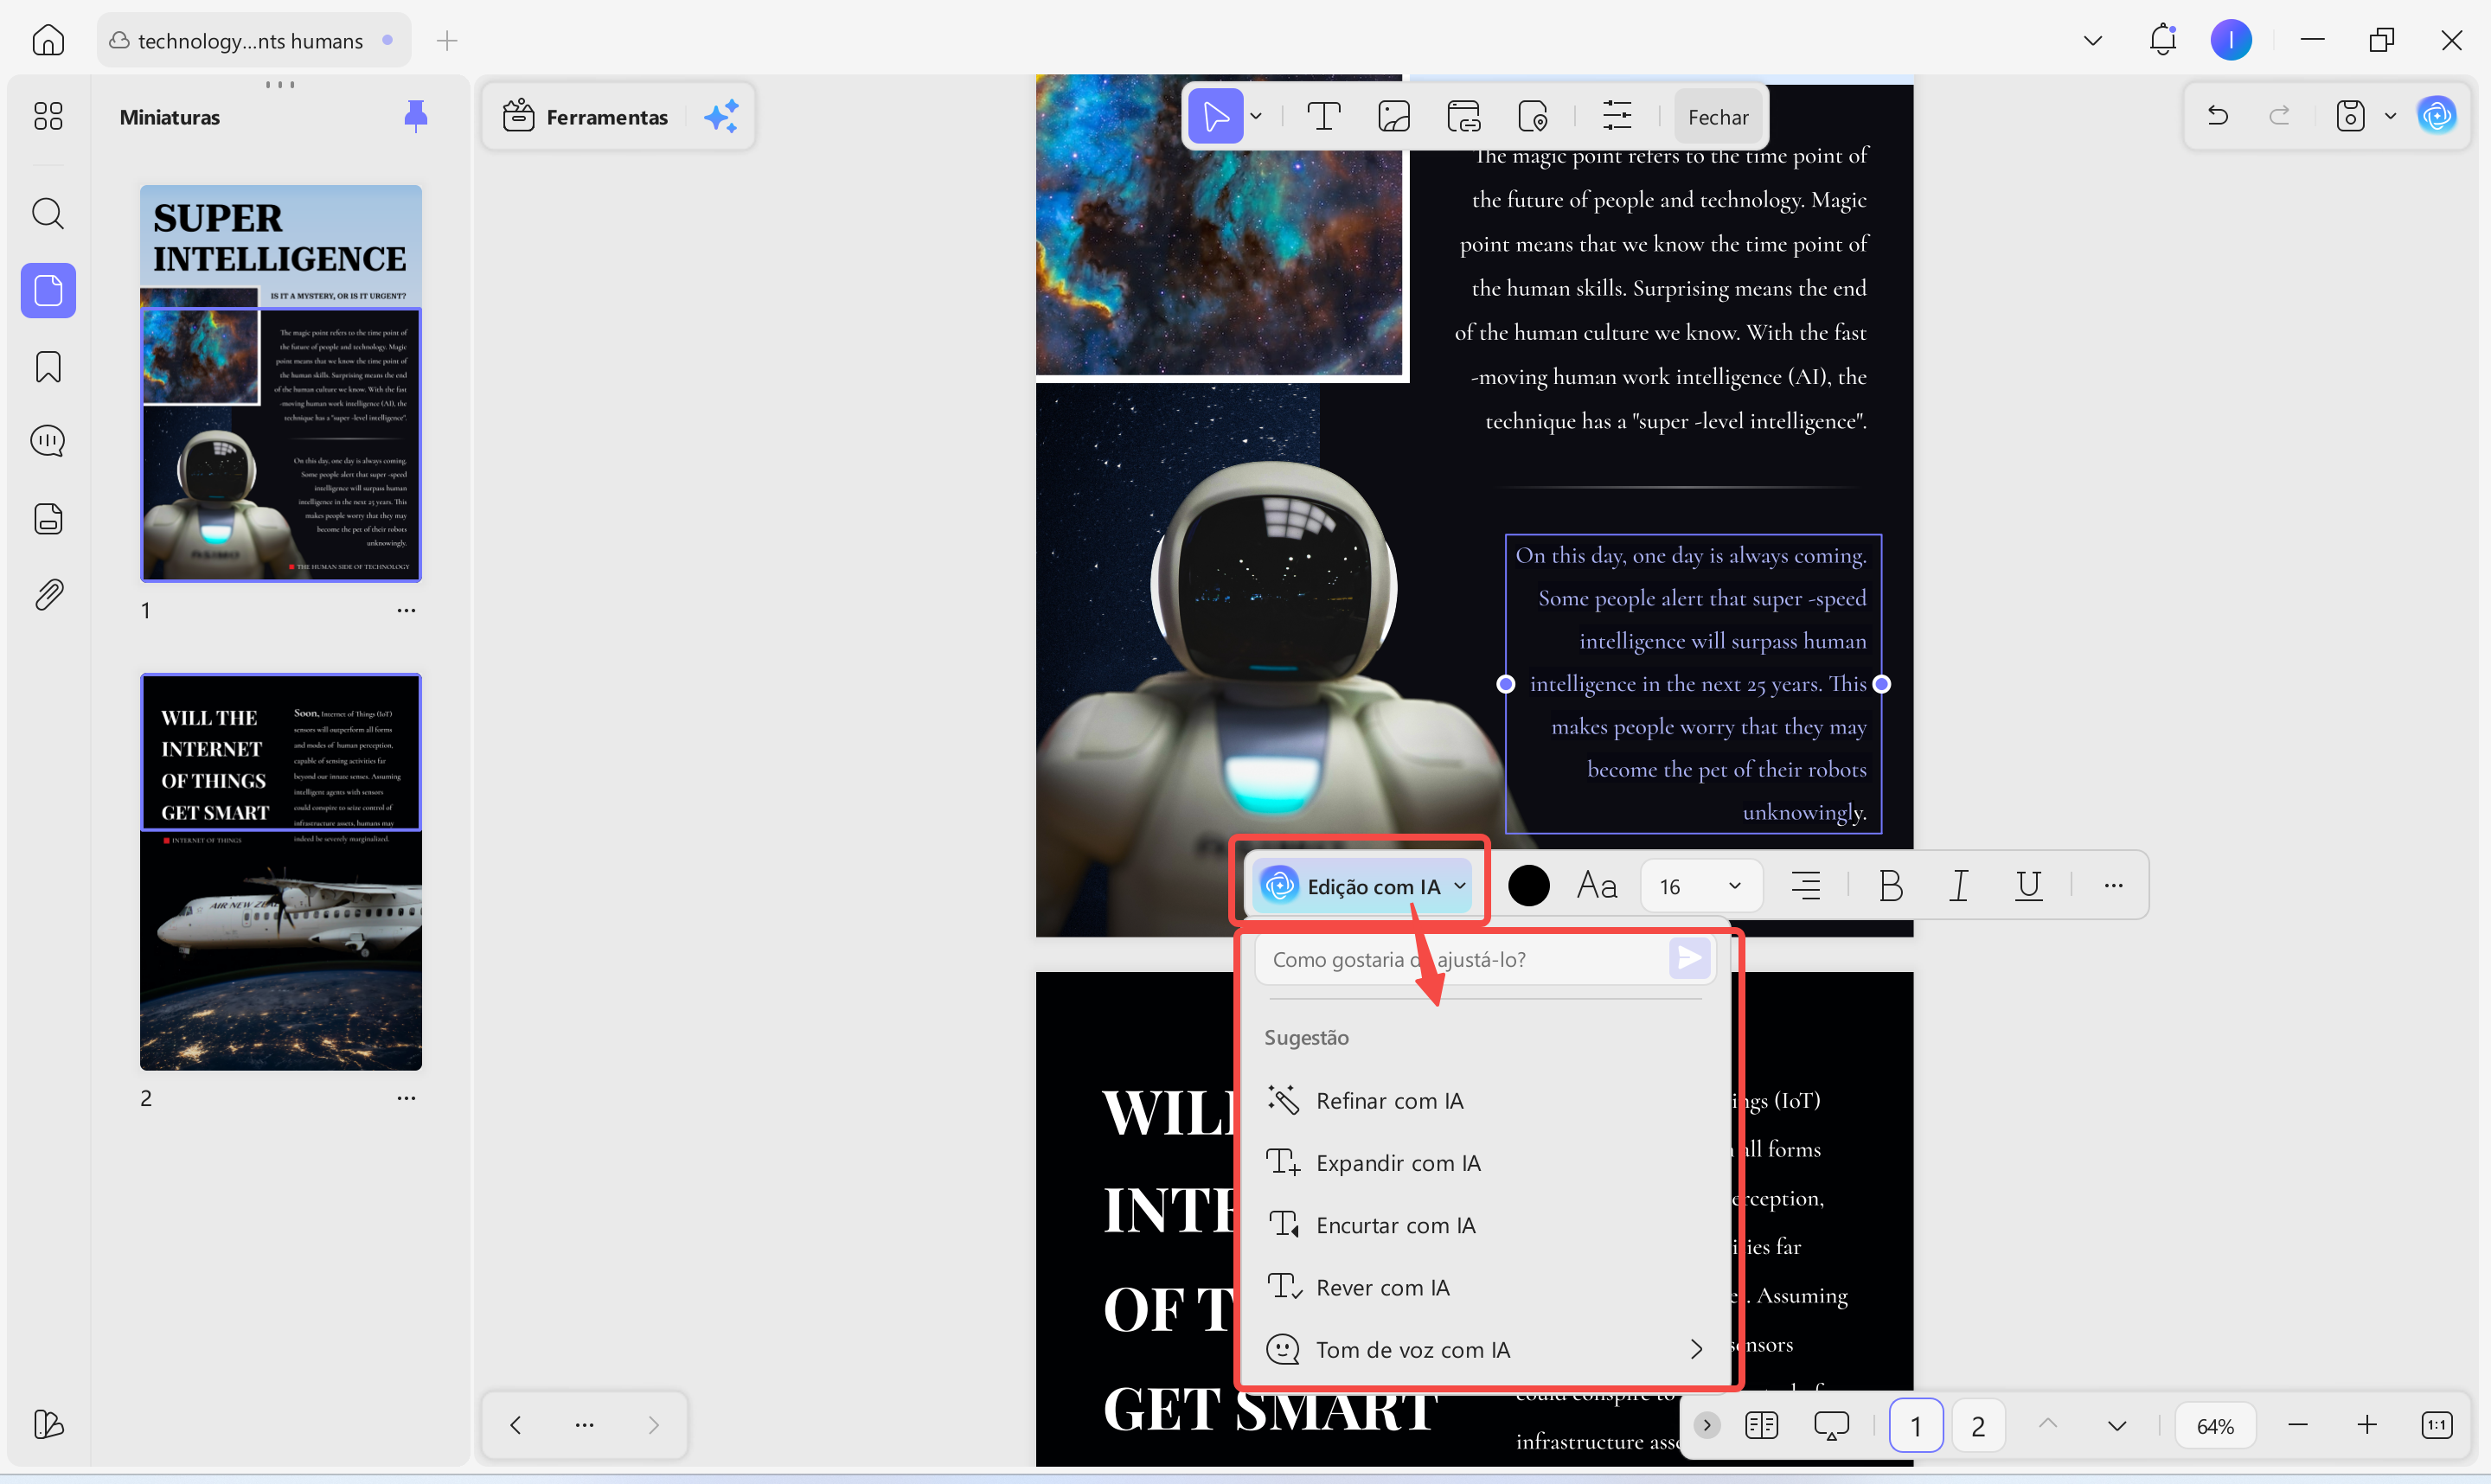Toggle bold formatting on selected text

1890,885
